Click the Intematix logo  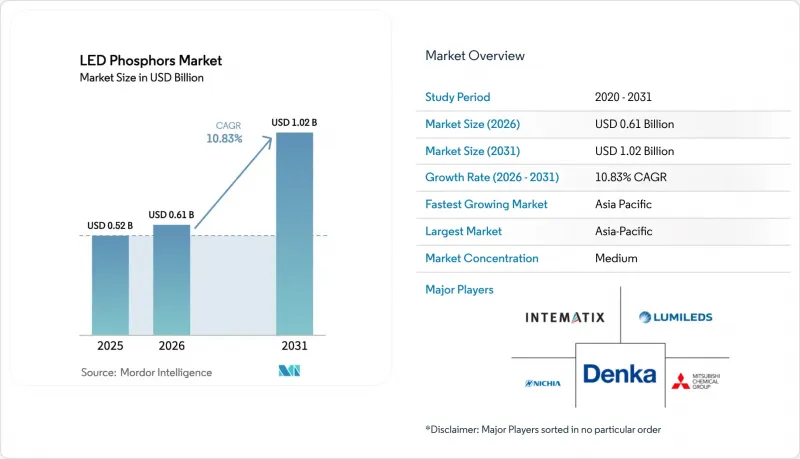coord(565,318)
